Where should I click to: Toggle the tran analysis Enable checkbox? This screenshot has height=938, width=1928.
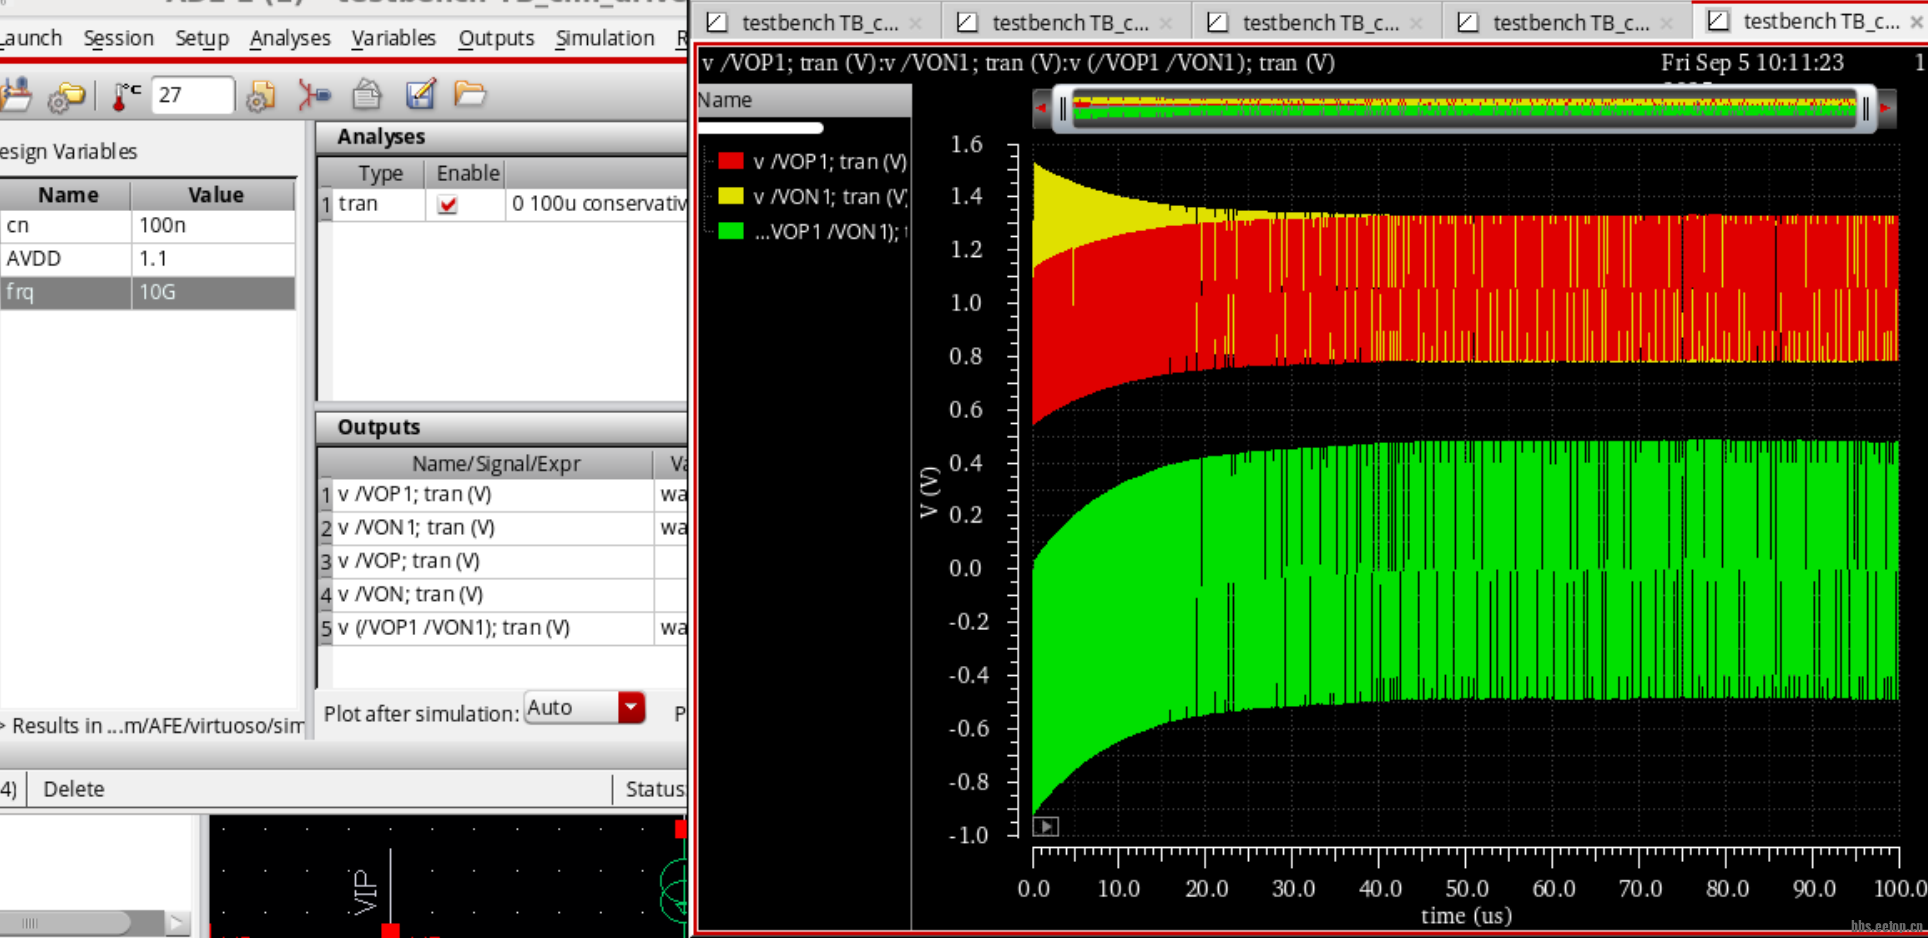point(447,205)
